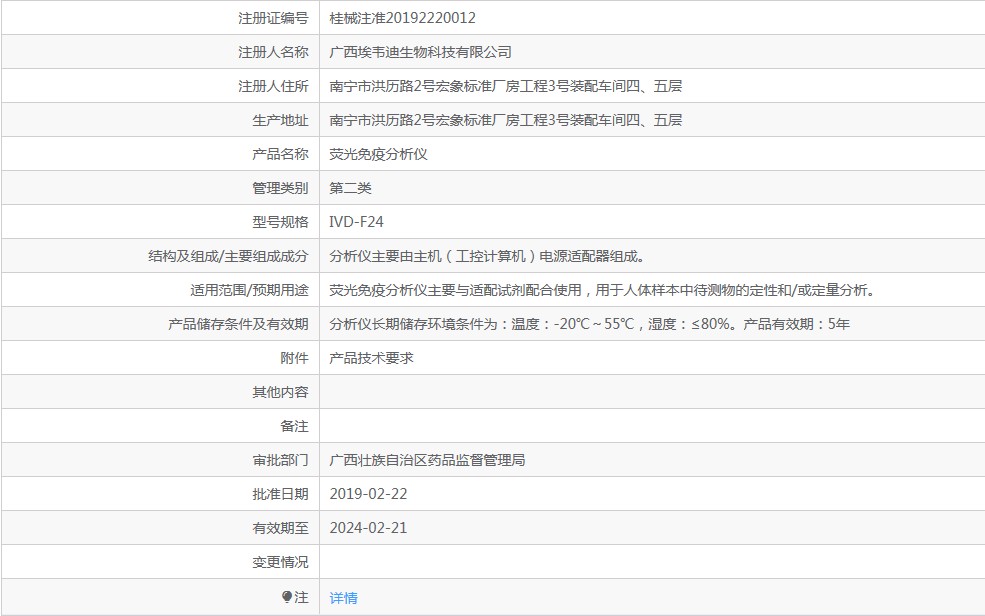Select company name 广西埃韦迪生物科技有限公司
The width and height of the screenshot is (985, 616).
[x=420, y=52]
